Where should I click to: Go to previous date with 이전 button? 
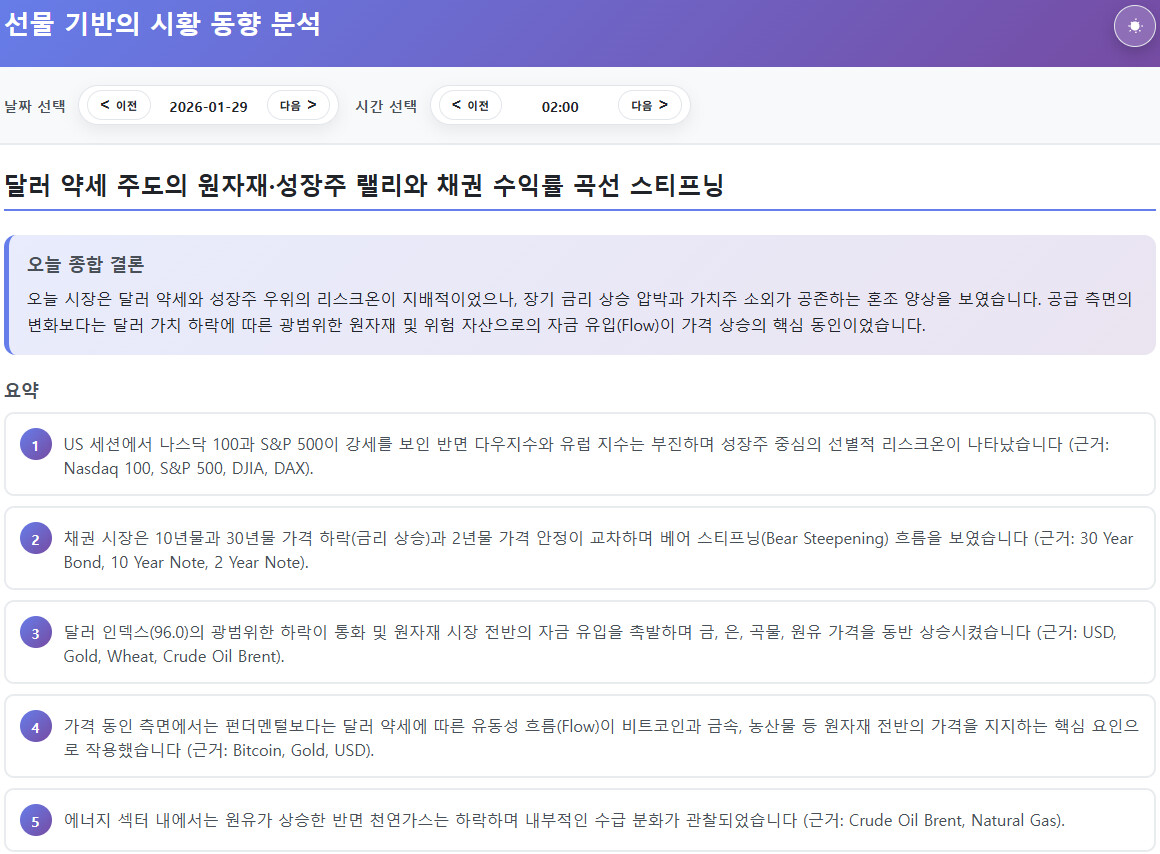119,105
